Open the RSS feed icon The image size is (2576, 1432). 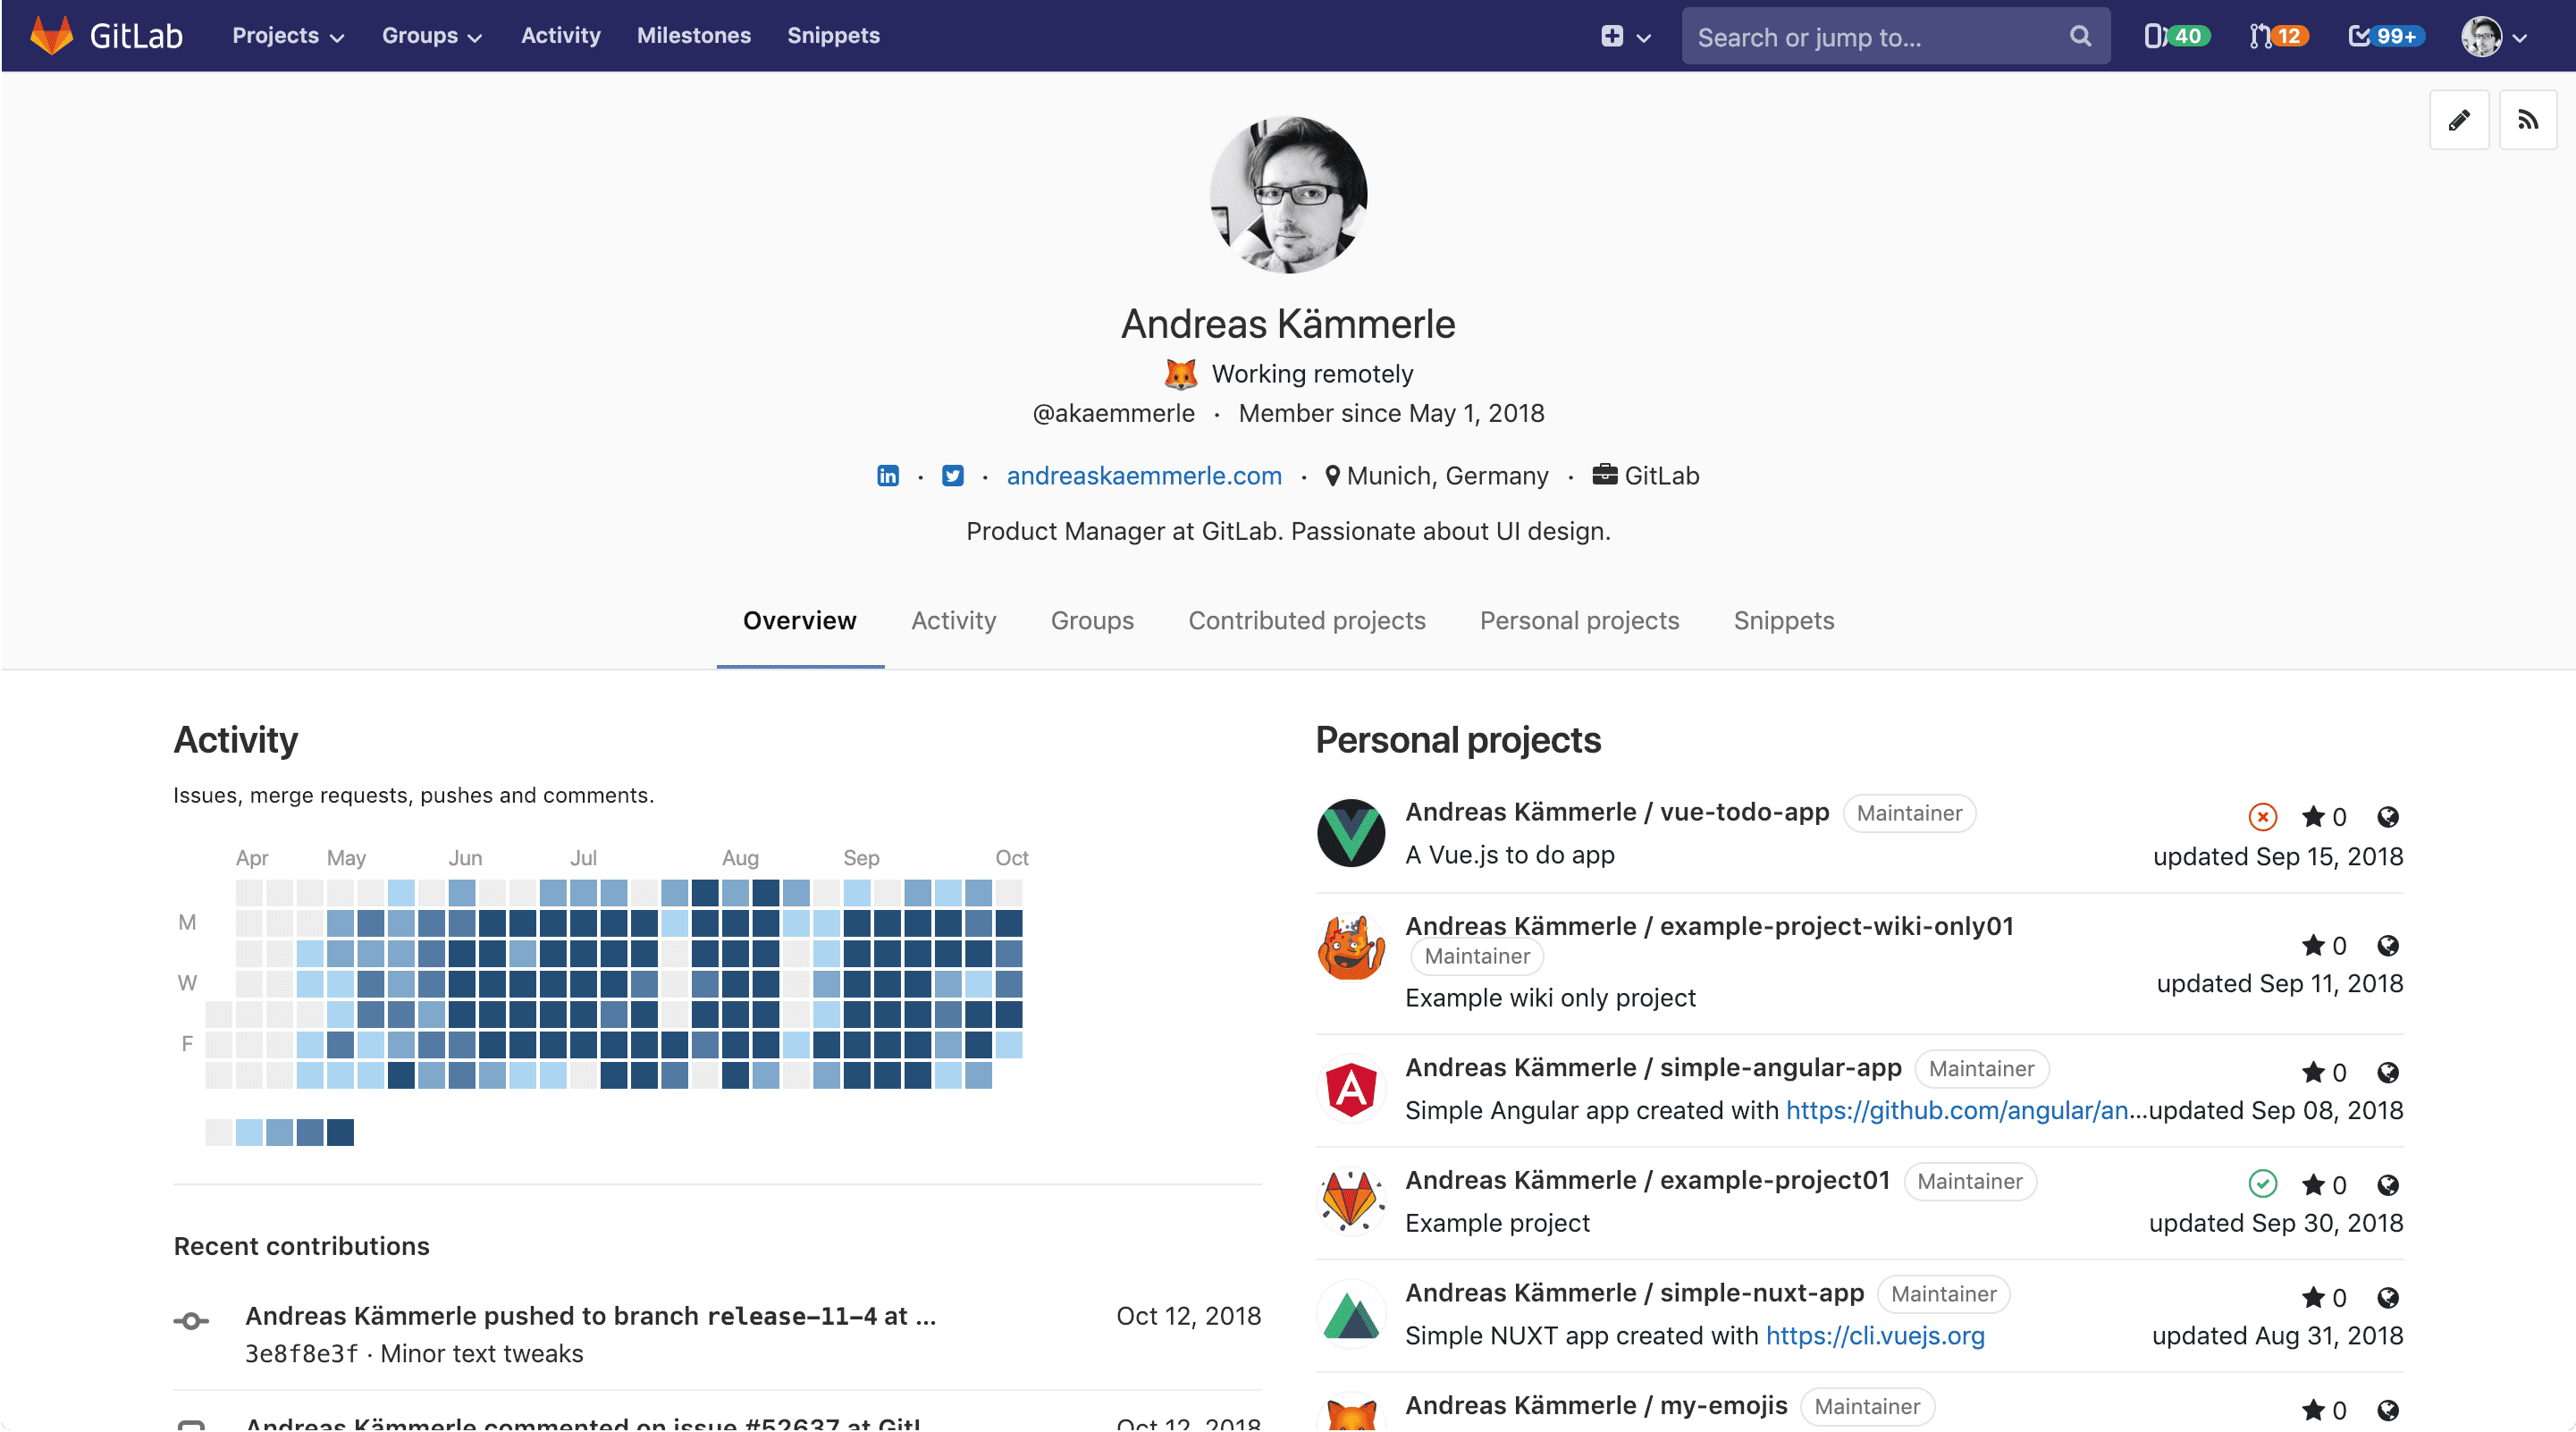point(2529,120)
